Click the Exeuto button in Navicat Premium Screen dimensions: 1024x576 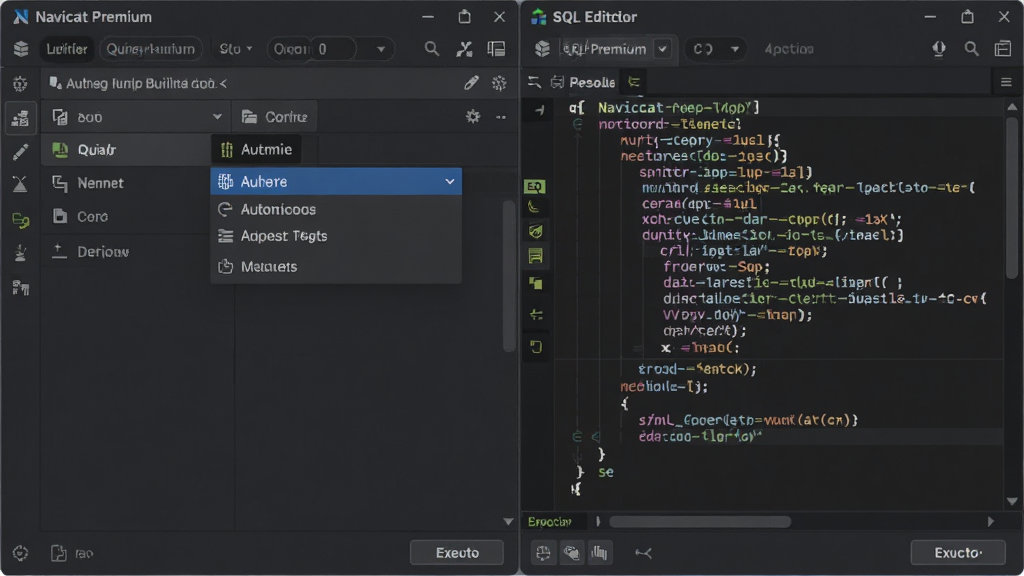click(456, 552)
